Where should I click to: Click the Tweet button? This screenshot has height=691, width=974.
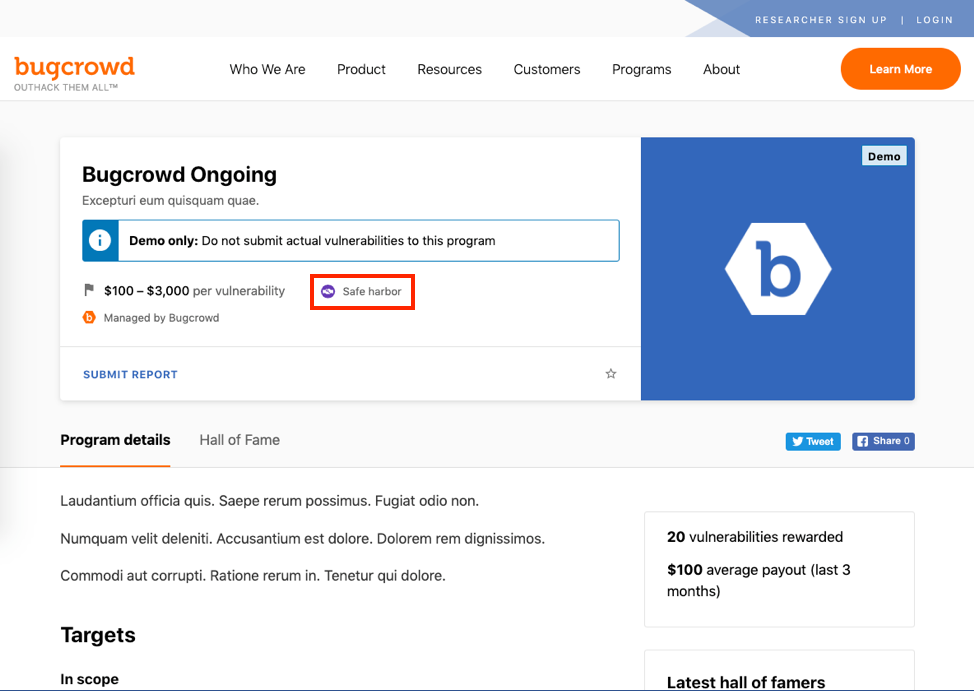pos(813,441)
